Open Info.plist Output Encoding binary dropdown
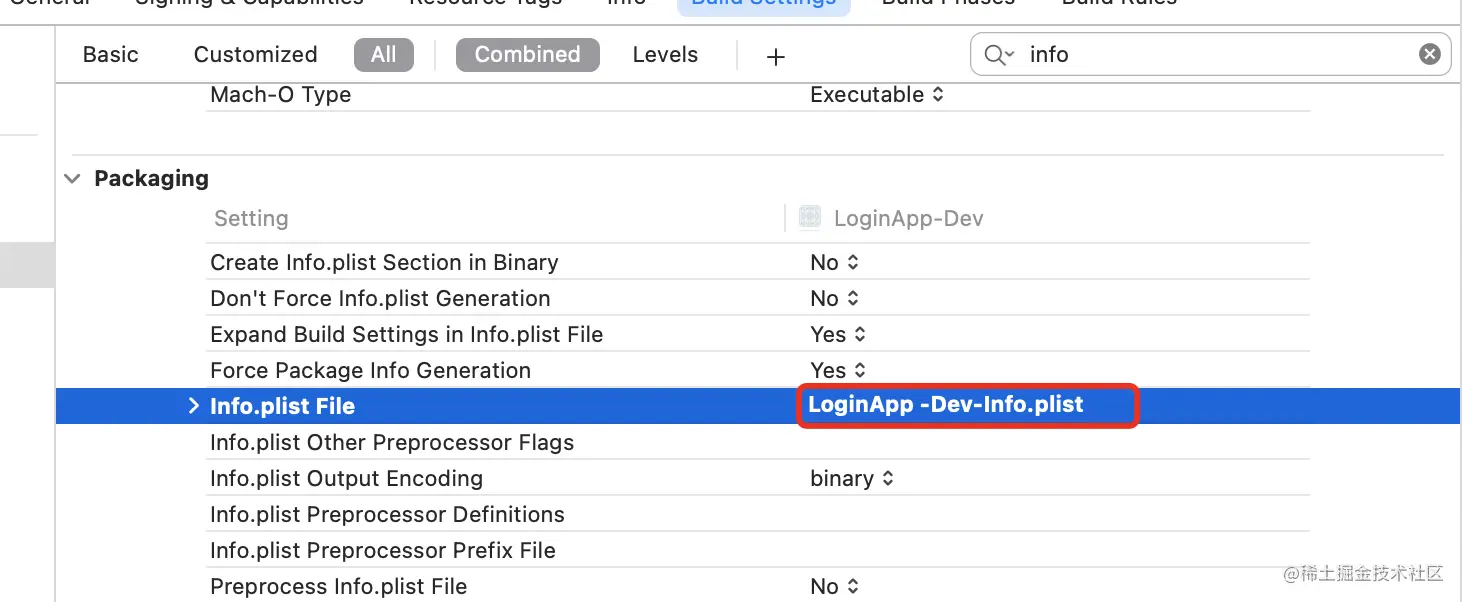This screenshot has width=1462, height=602. [x=851, y=479]
